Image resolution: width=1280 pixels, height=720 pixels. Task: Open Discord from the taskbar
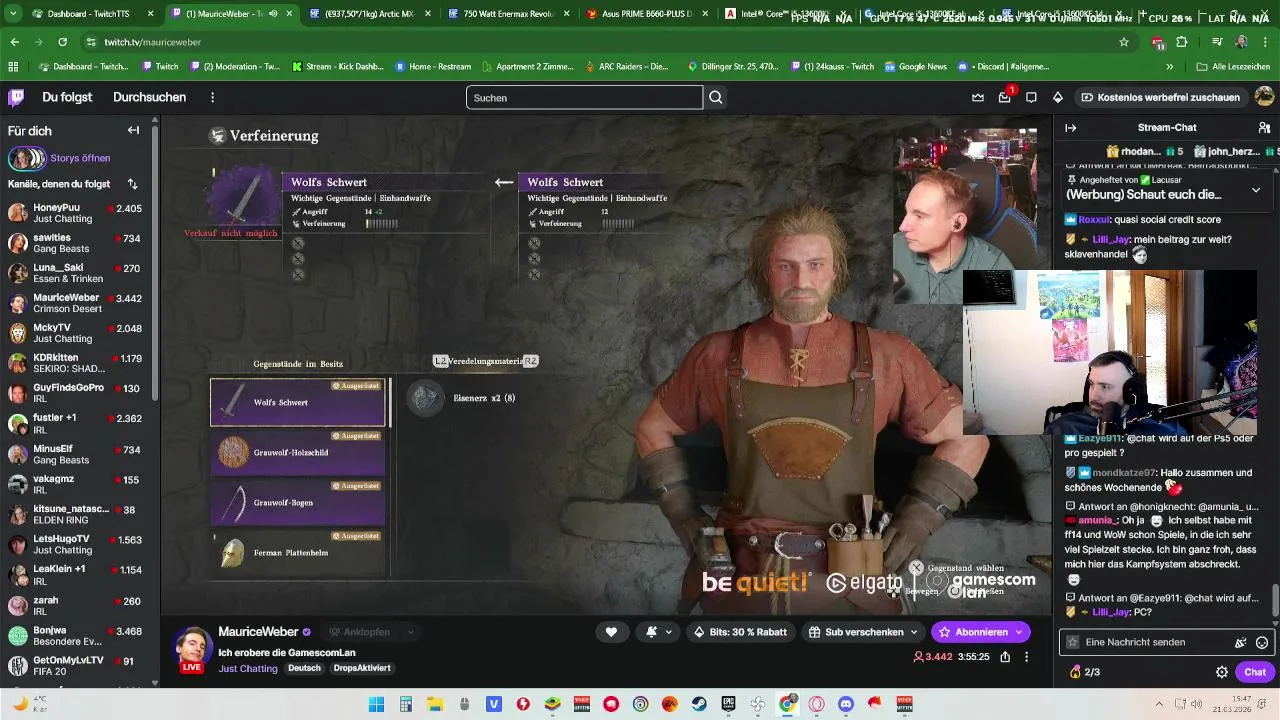pyautogui.click(x=846, y=704)
